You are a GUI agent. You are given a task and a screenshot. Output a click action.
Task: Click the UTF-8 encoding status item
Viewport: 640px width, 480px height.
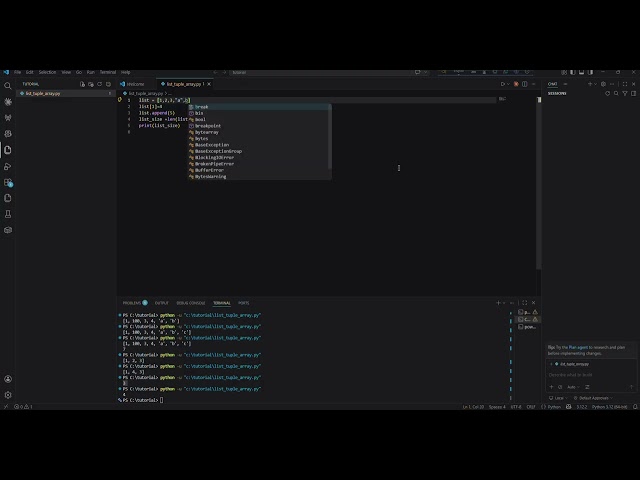pos(516,407)
